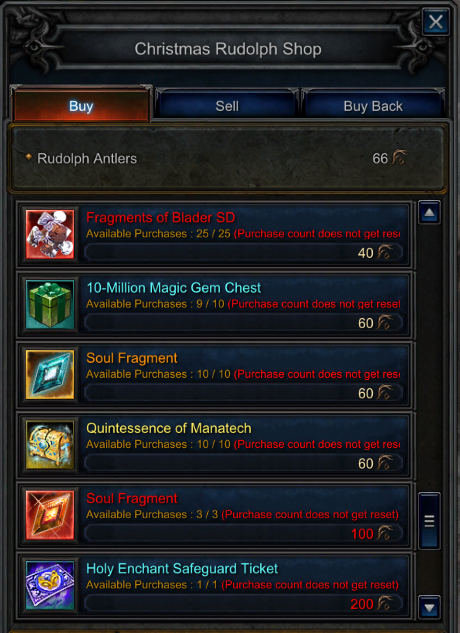Screen dimensions: 460x633
Task: Close the Christmas Rudolph Shop window
Action: pos(436,21)
